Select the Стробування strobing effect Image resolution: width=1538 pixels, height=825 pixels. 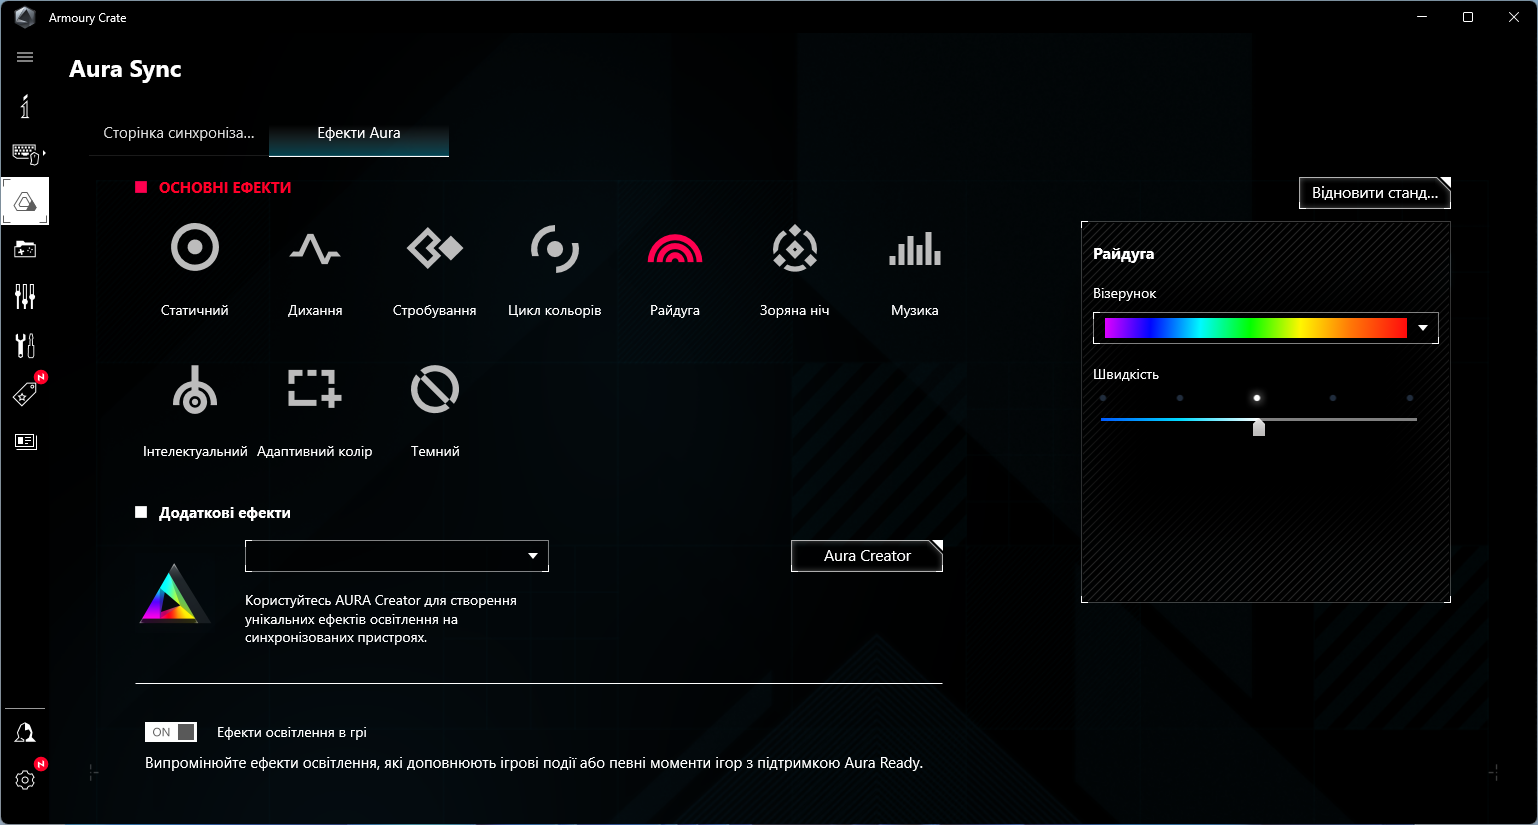click(435, 248)
